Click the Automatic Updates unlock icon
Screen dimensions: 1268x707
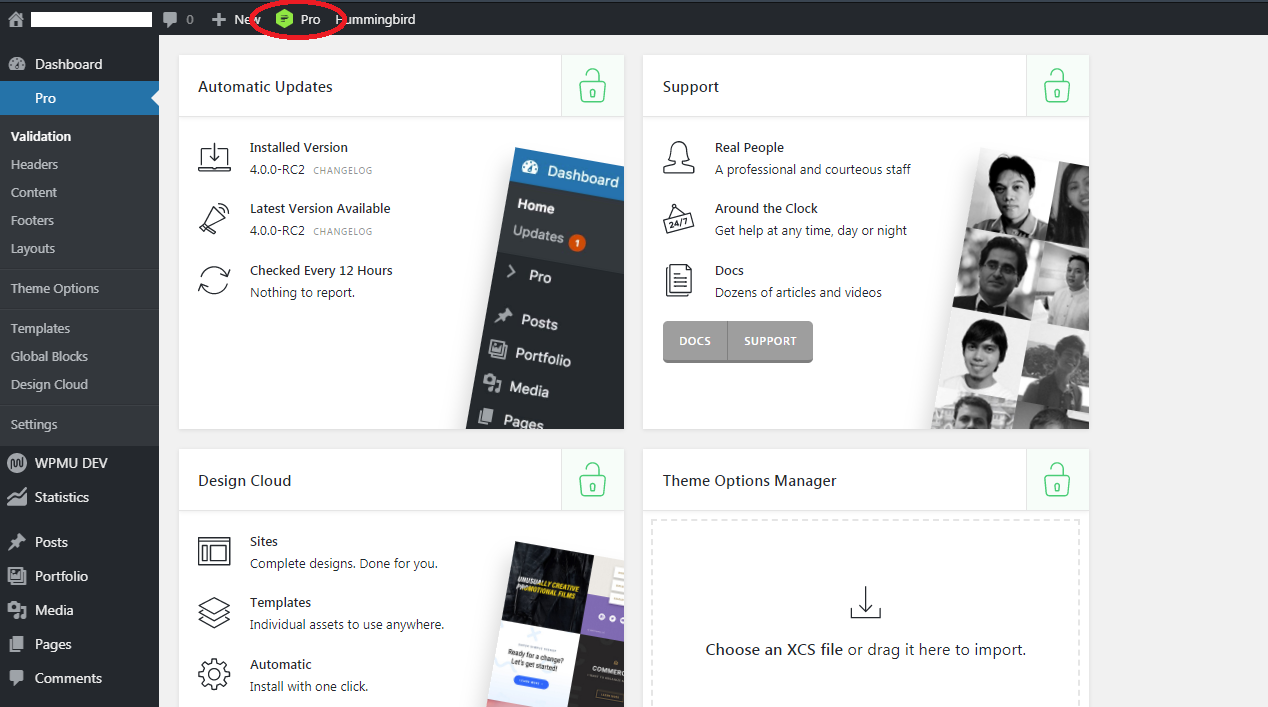coord(592,86)
